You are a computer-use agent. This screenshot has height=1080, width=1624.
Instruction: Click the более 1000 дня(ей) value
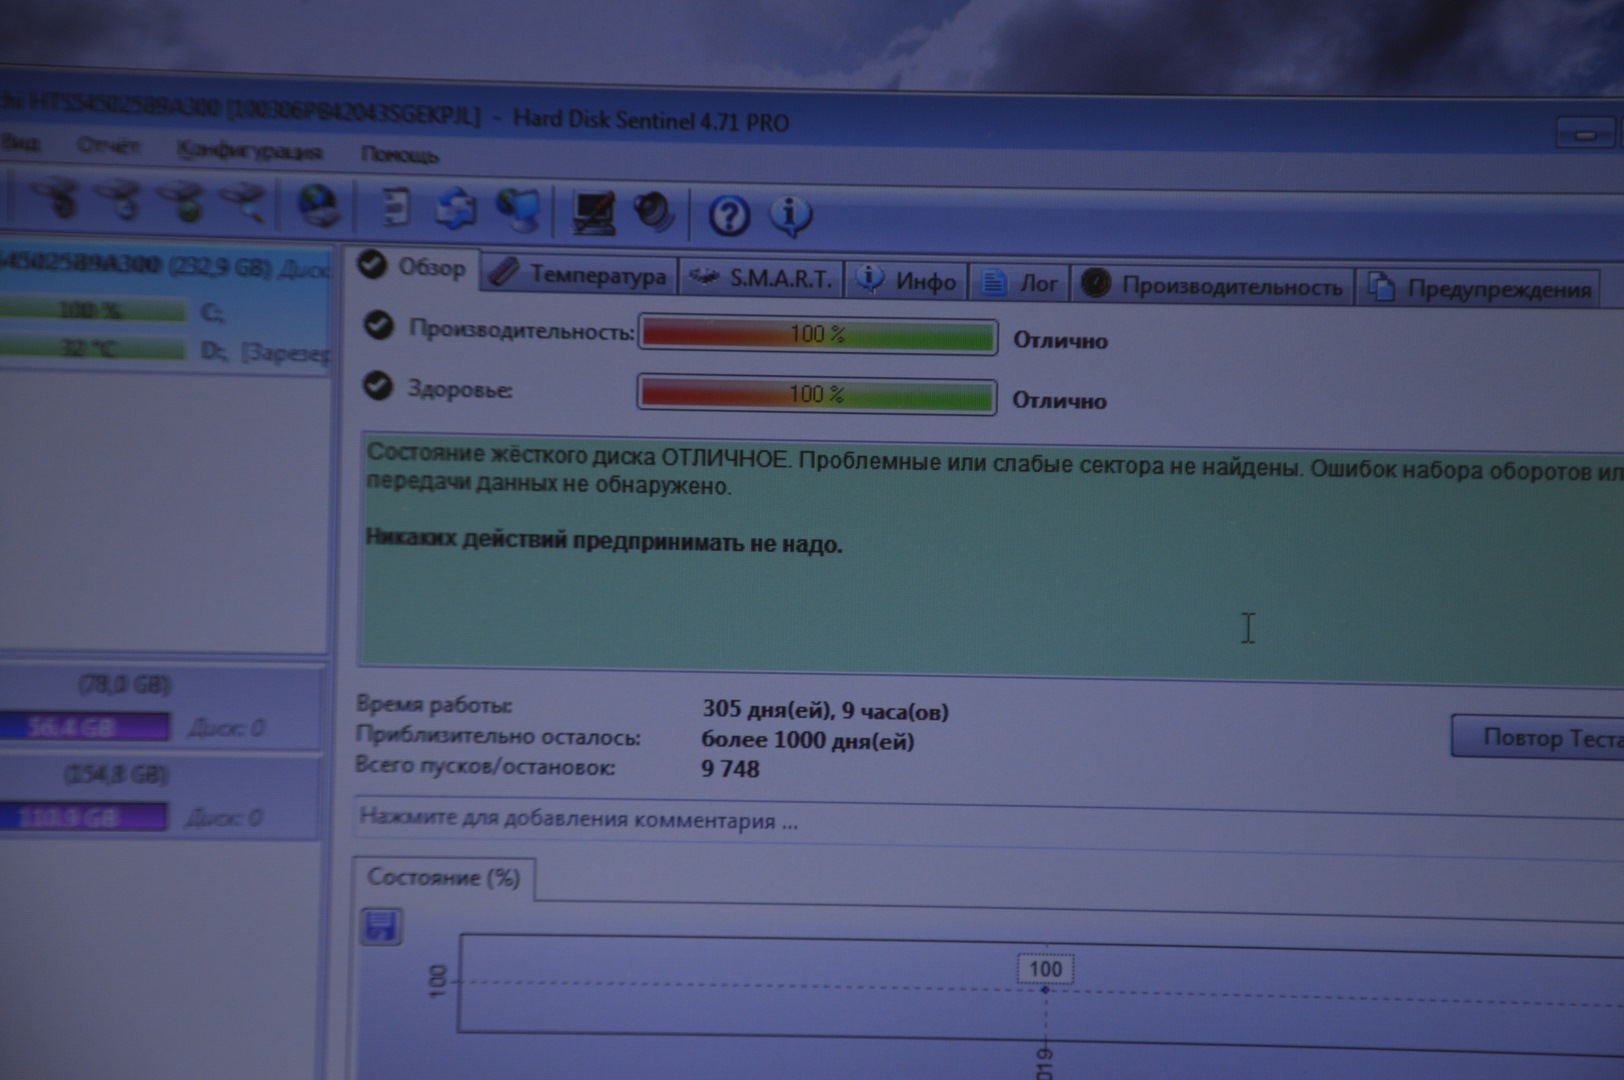807,741
